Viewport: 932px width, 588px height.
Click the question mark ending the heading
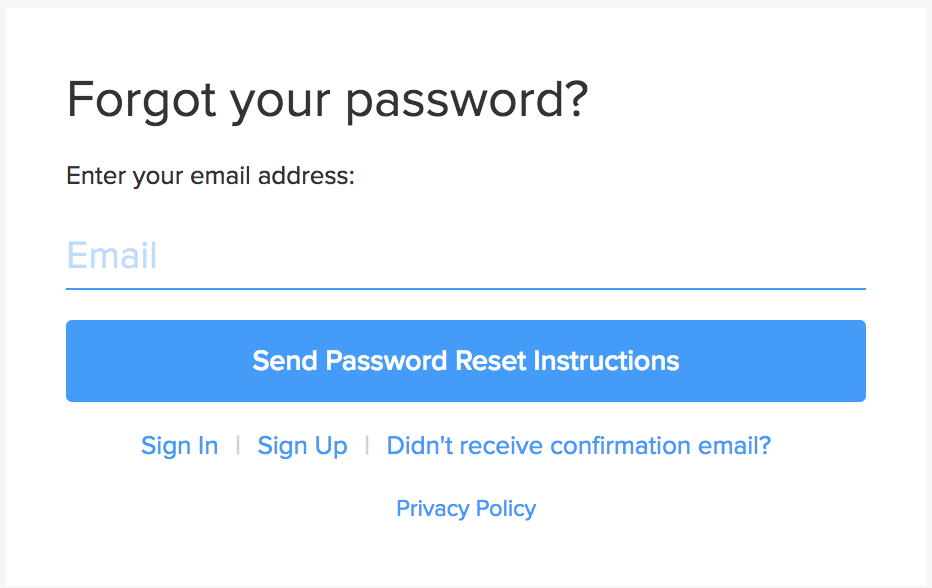[x=574, y=100]
